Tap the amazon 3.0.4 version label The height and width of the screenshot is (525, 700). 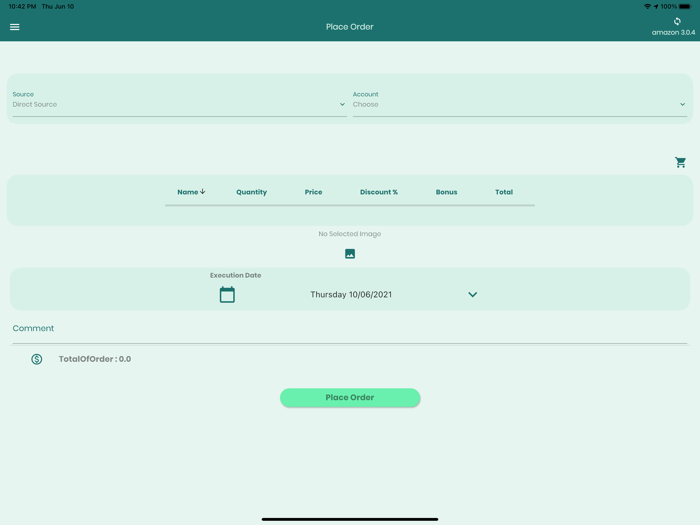(x=673, y=33)
